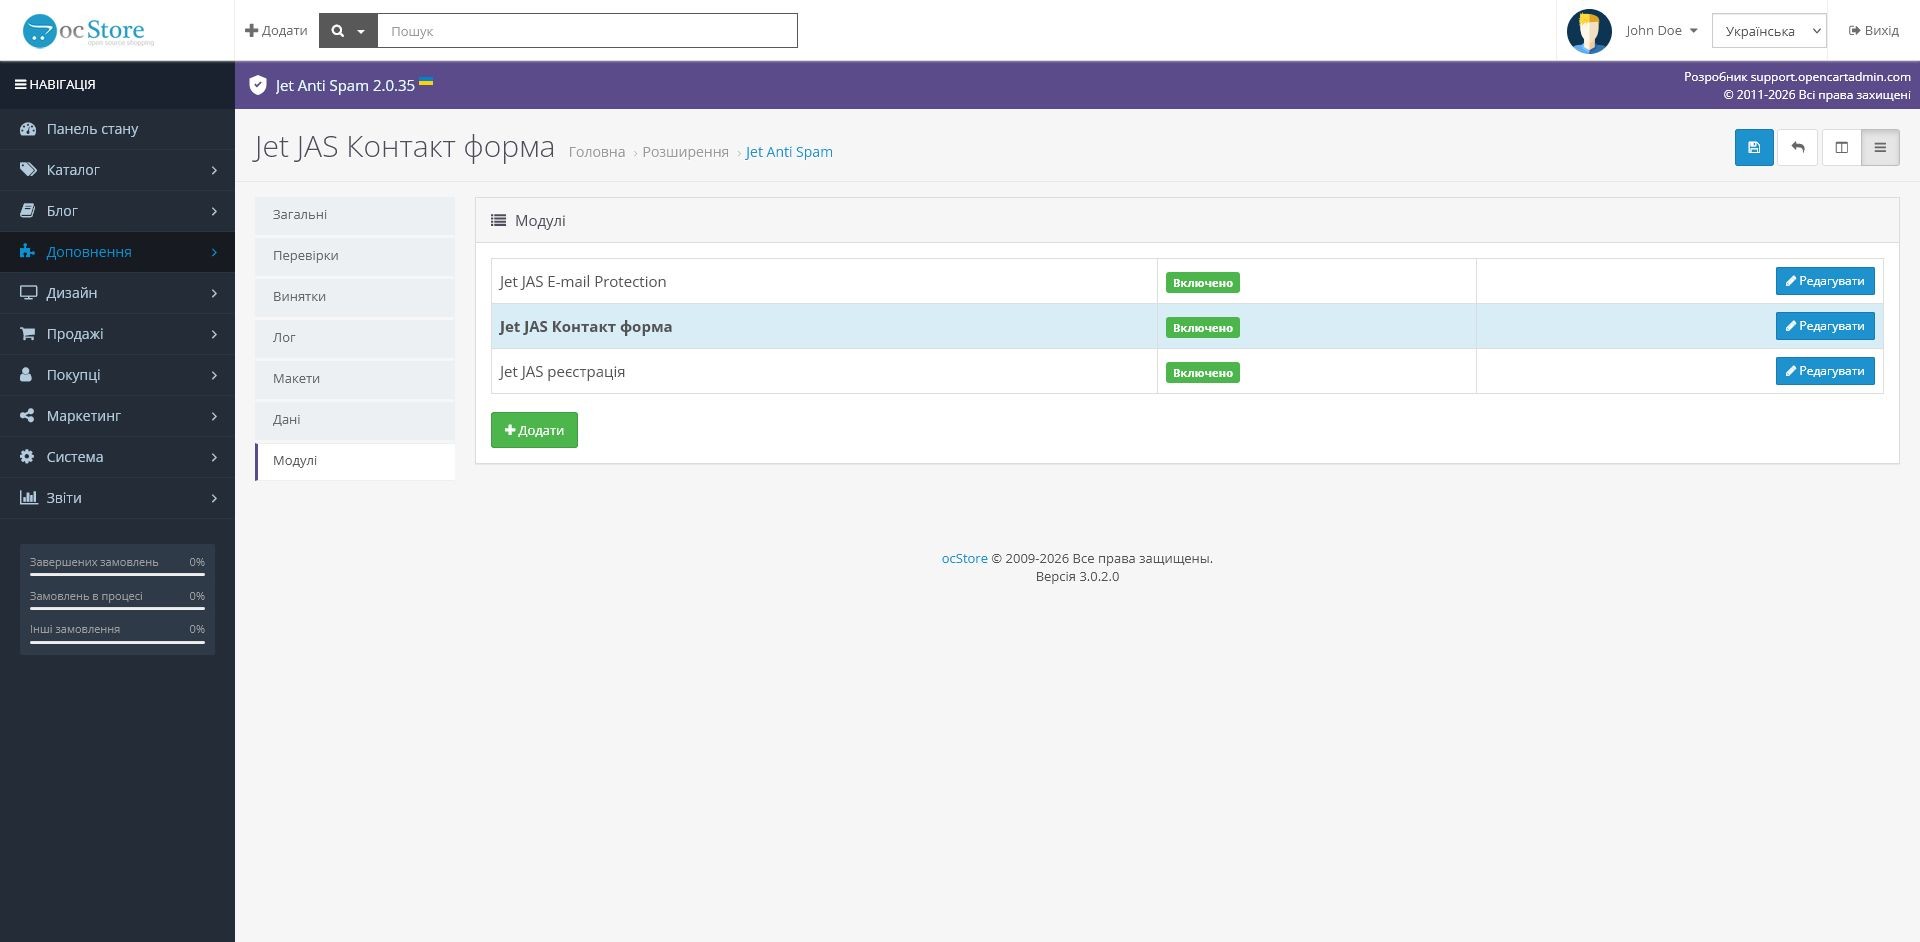Expand the Система sidebar menu
Viewport: 1920px width, 942px height.
[117, 457]
